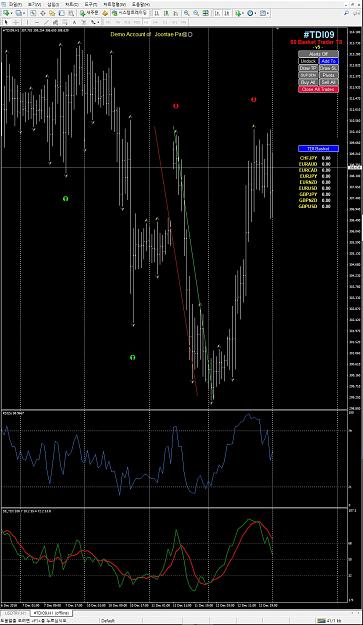
Task: Click the blue TDI Basket button
Action: click(x=318, y=149)
